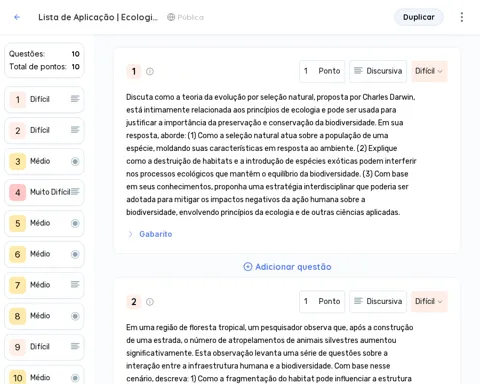The height and width of the screenshot is (384, 480).
Task: Select question 9 Difícil in the sidebar
Action: (x=44, y=347)
